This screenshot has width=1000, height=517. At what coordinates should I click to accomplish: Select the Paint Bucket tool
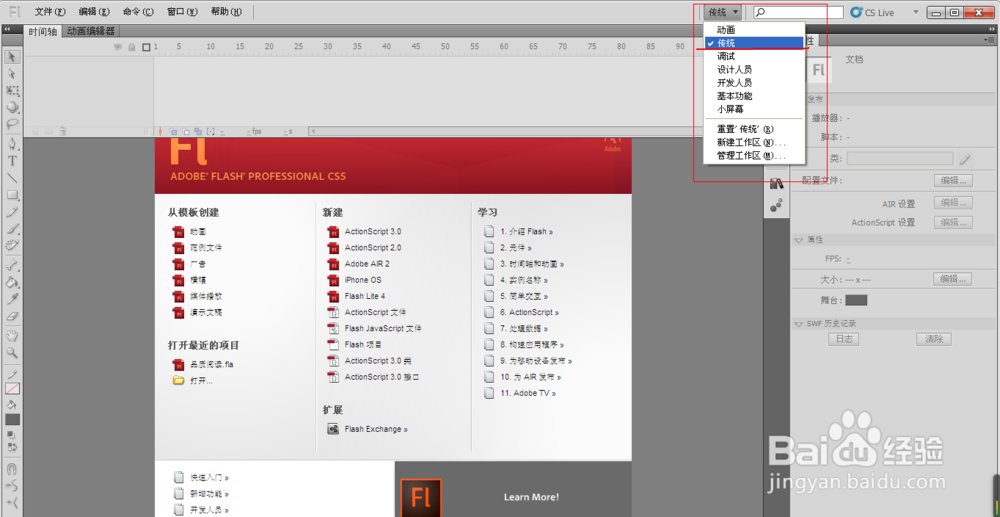point(12,281)
